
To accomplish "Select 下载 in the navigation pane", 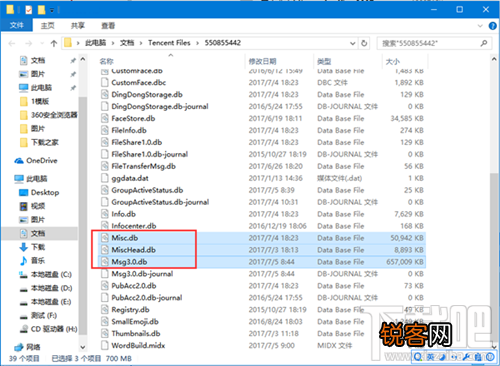I will pos(38,247).
